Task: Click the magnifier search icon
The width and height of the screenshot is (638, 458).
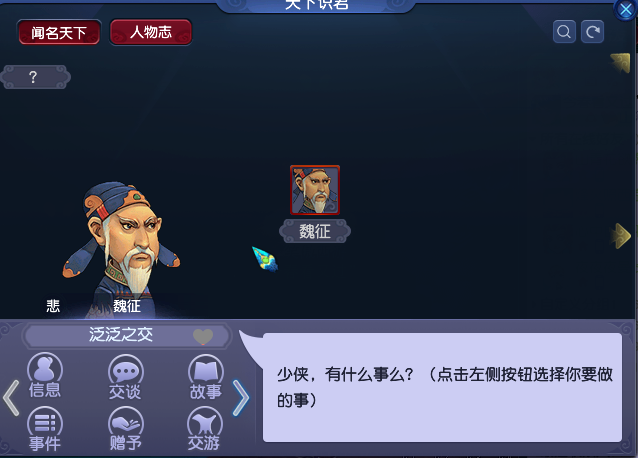Action: (564, 31)
